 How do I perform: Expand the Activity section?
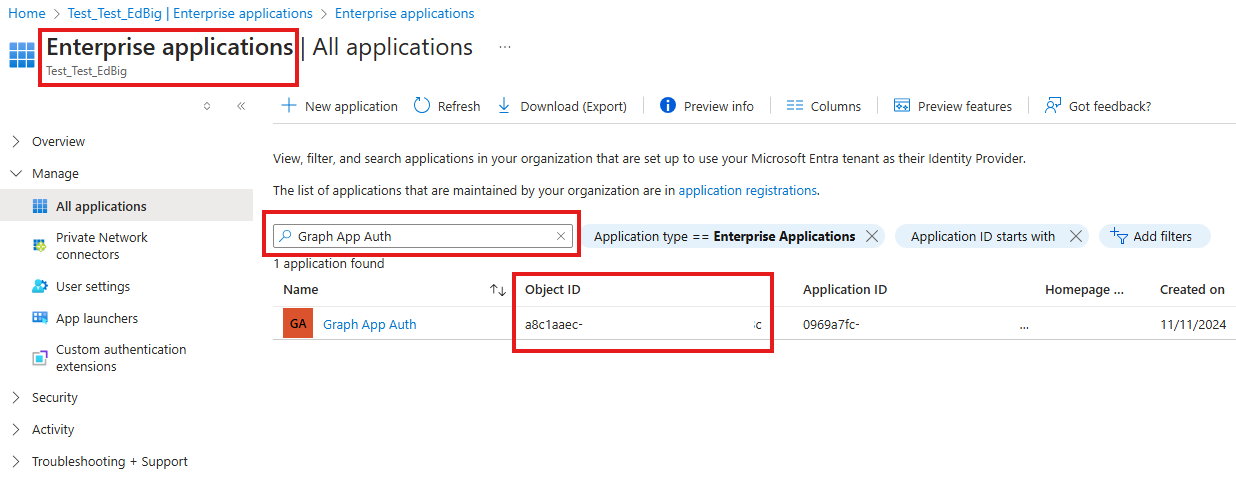pos(16,429)
